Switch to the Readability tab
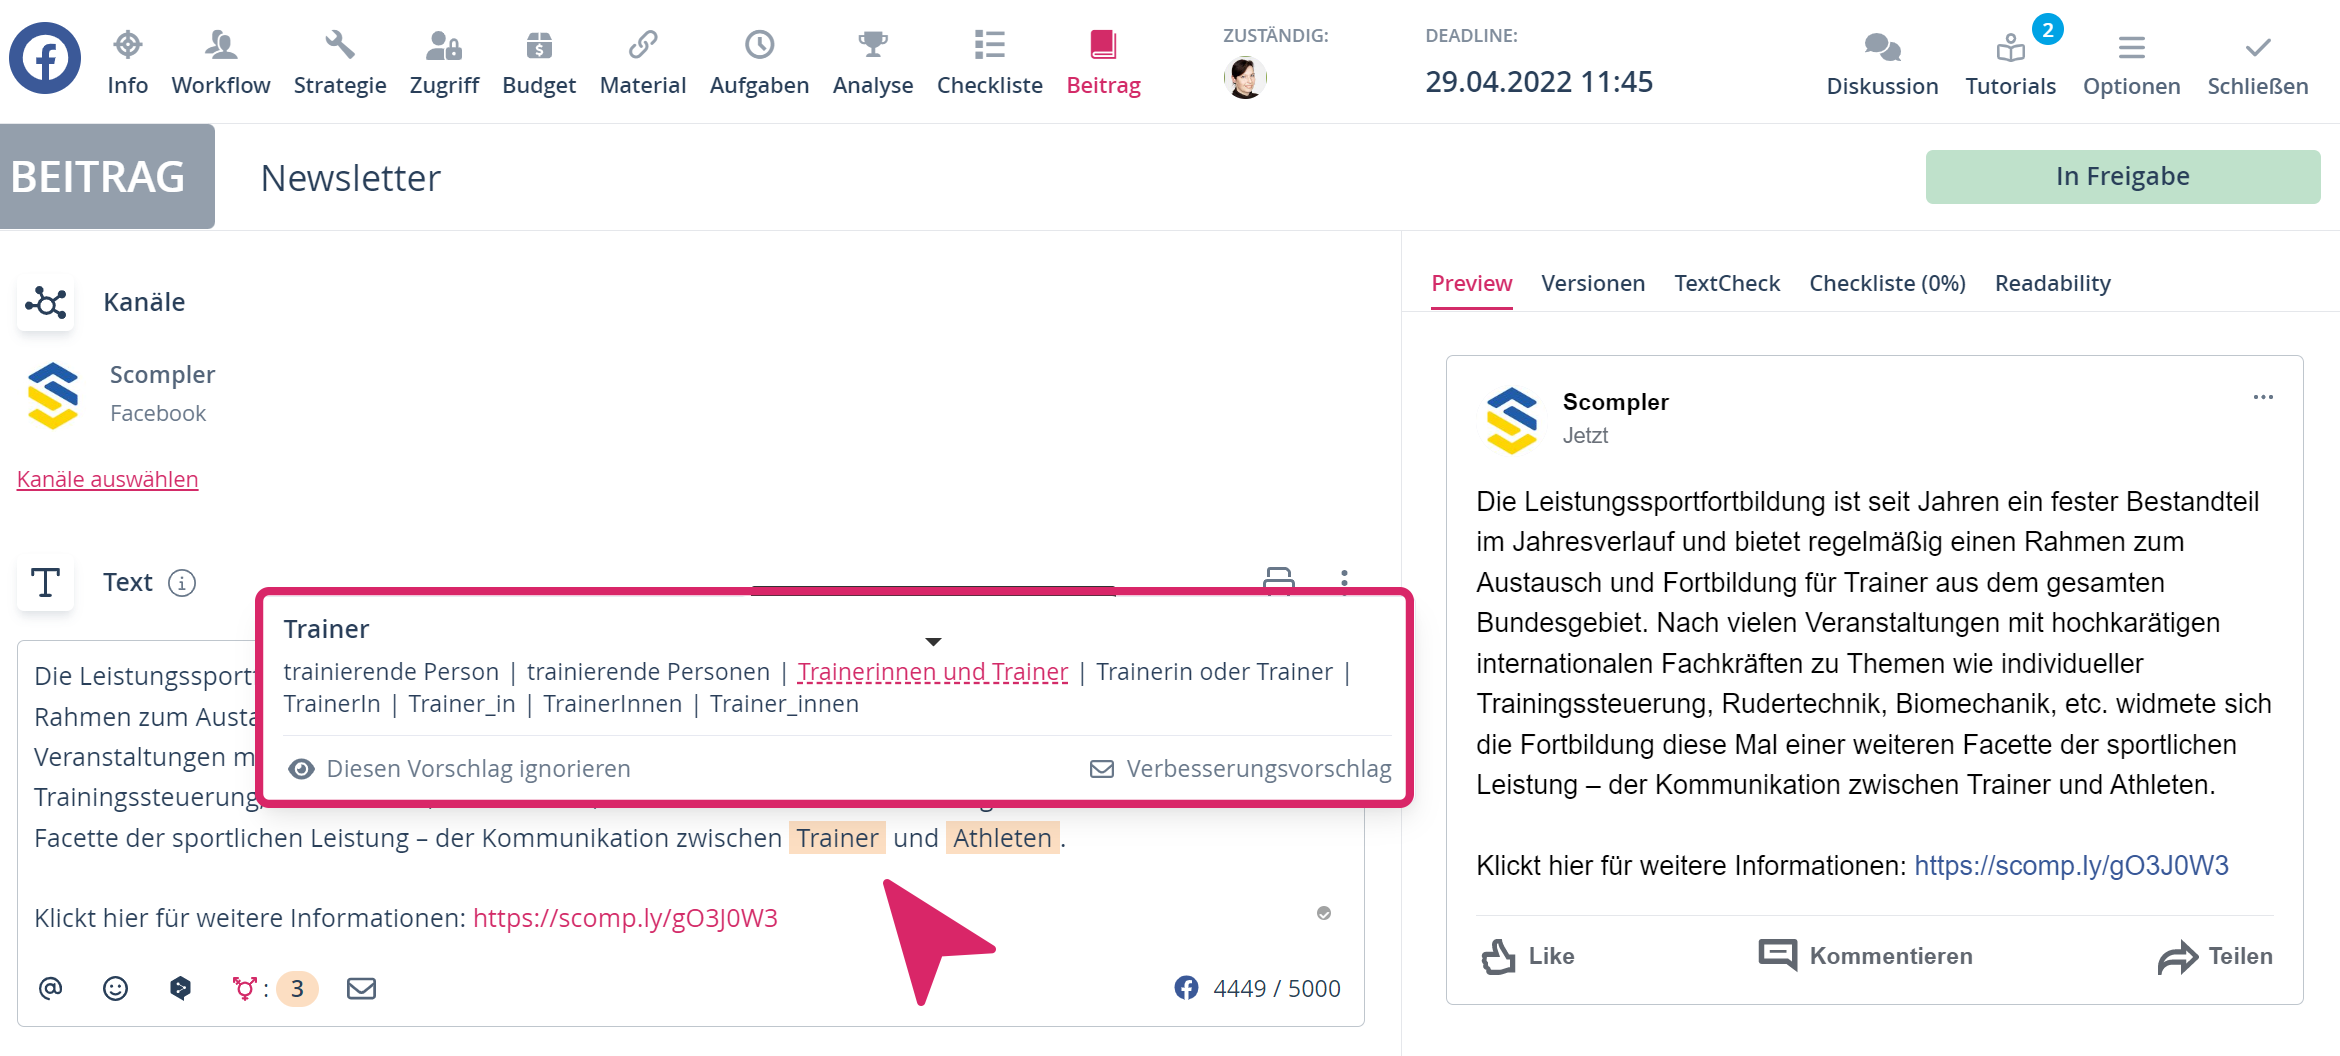The width and height of the screenshot is (2340, 1056). click(2052, 284)
